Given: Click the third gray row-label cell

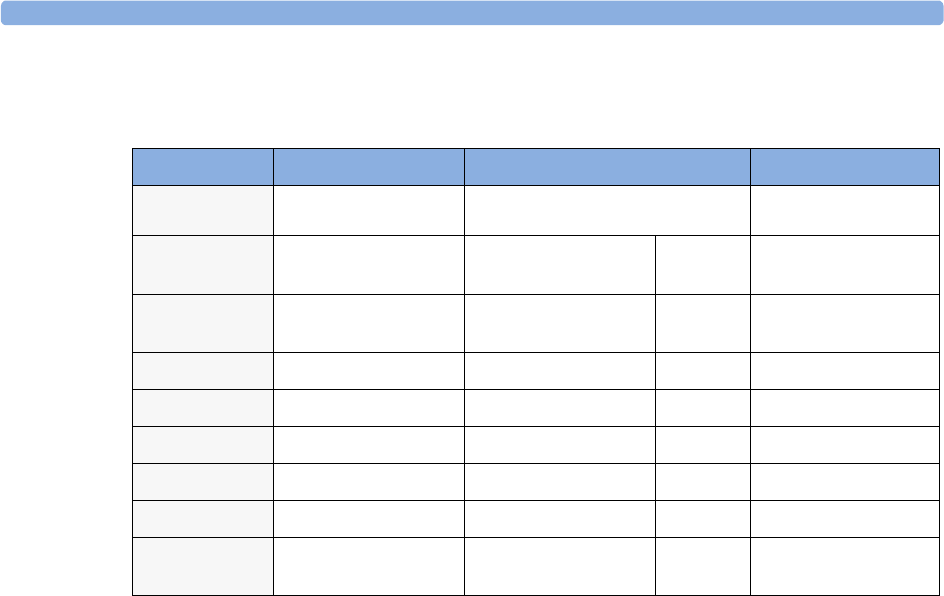Looking at the screenshot, I should tap(203, 323).
